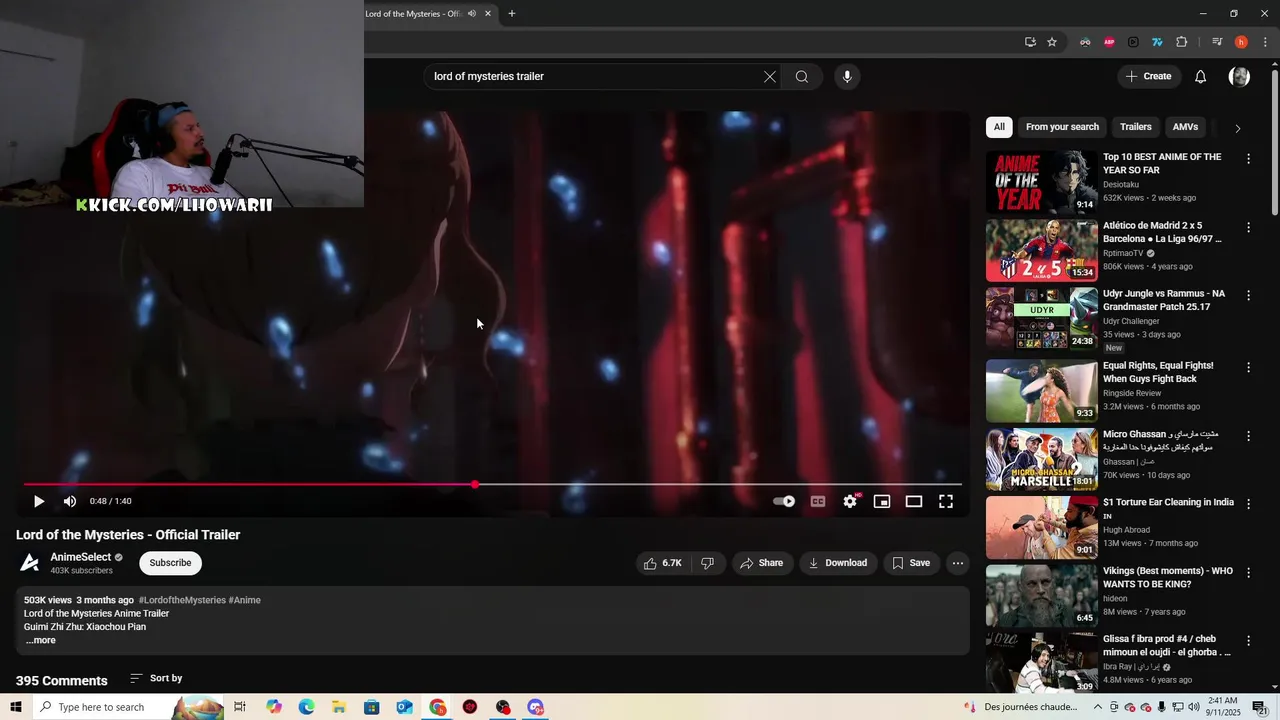Seek to the unplayed part of the timeline
Image resolution: width=1280 pixels, height=720 pixels.
(718, 485)
